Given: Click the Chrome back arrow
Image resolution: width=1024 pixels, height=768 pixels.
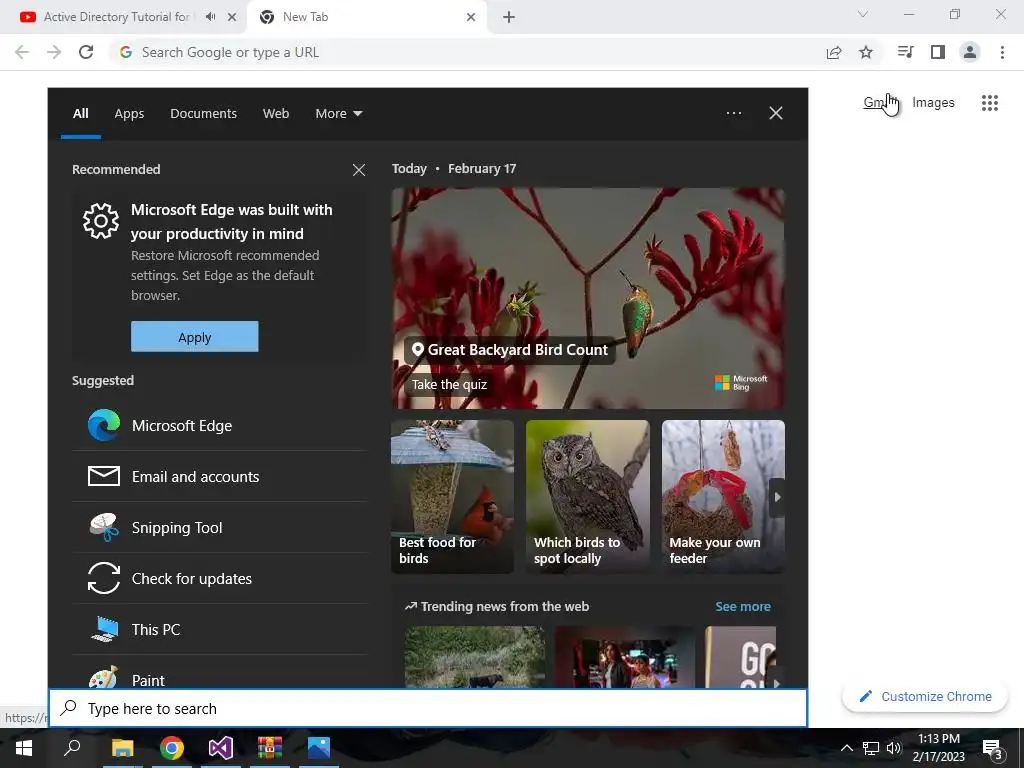Looking at the screenshot, I should pos(22,52).
